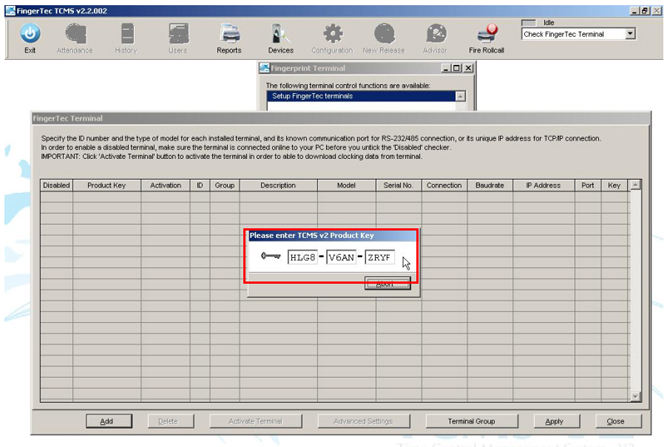Click terminal table scroll down arrow
This screenshot has height=447, width=670.
click(x=635, y=397)
